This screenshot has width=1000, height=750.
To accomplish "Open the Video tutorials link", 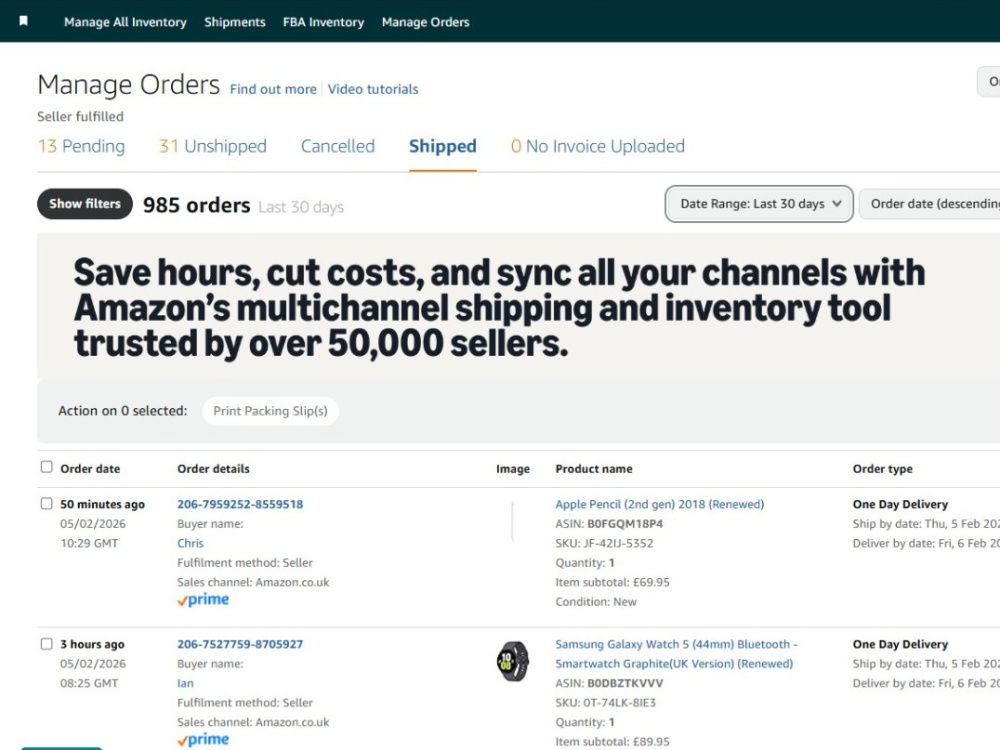I will coord(373,89).
